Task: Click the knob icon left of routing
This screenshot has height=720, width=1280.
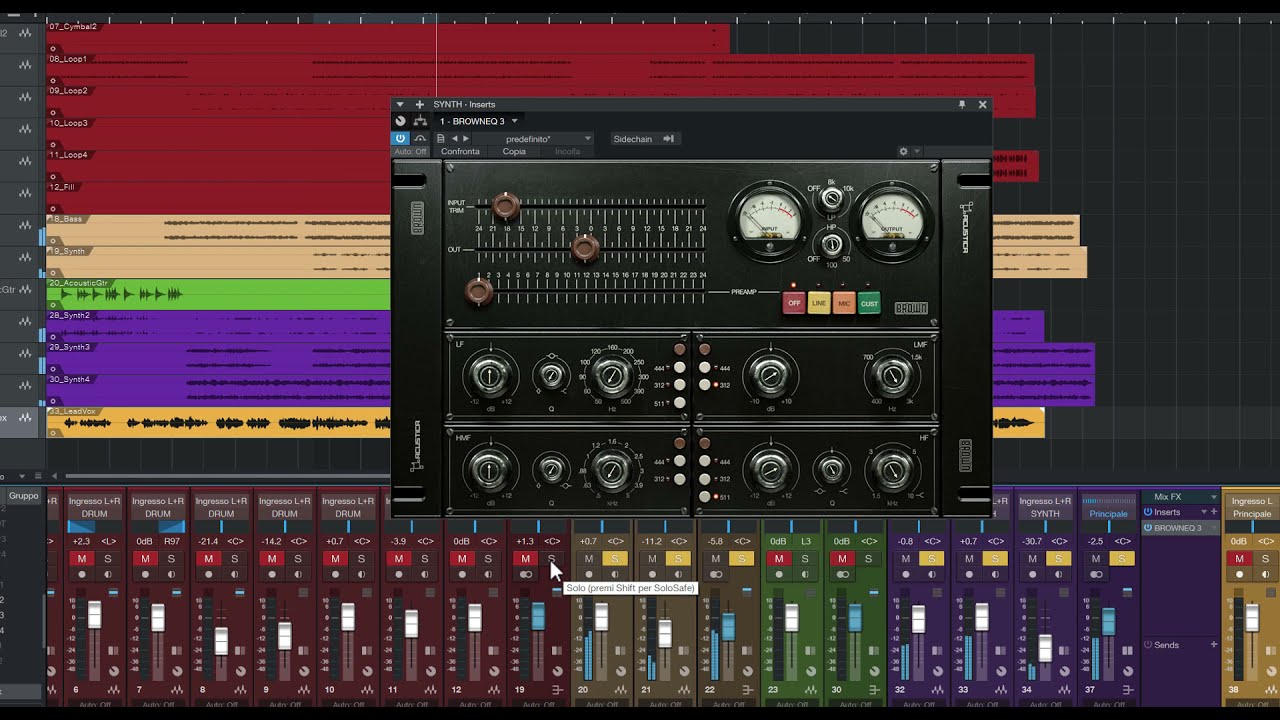Action: 400,121
